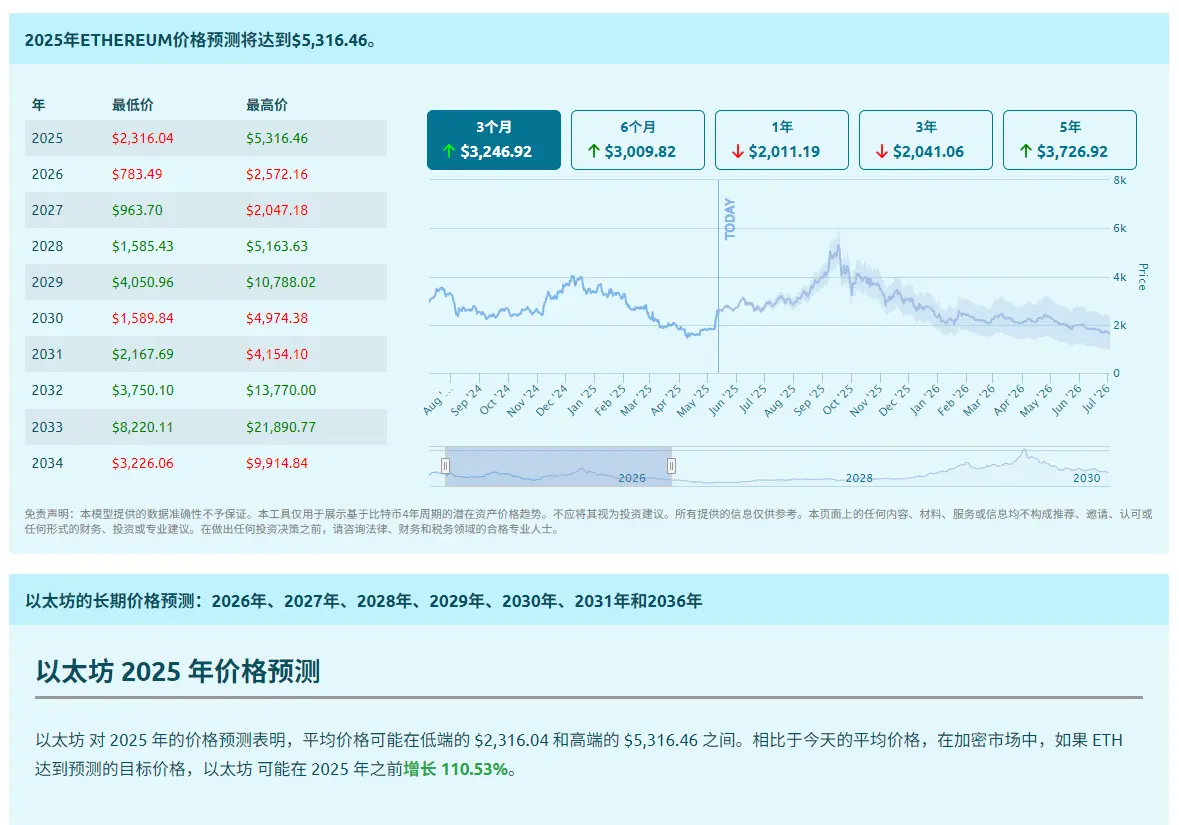
Task: Click 2034 highest price $9,914.84
Action: [x=277, y=463]
